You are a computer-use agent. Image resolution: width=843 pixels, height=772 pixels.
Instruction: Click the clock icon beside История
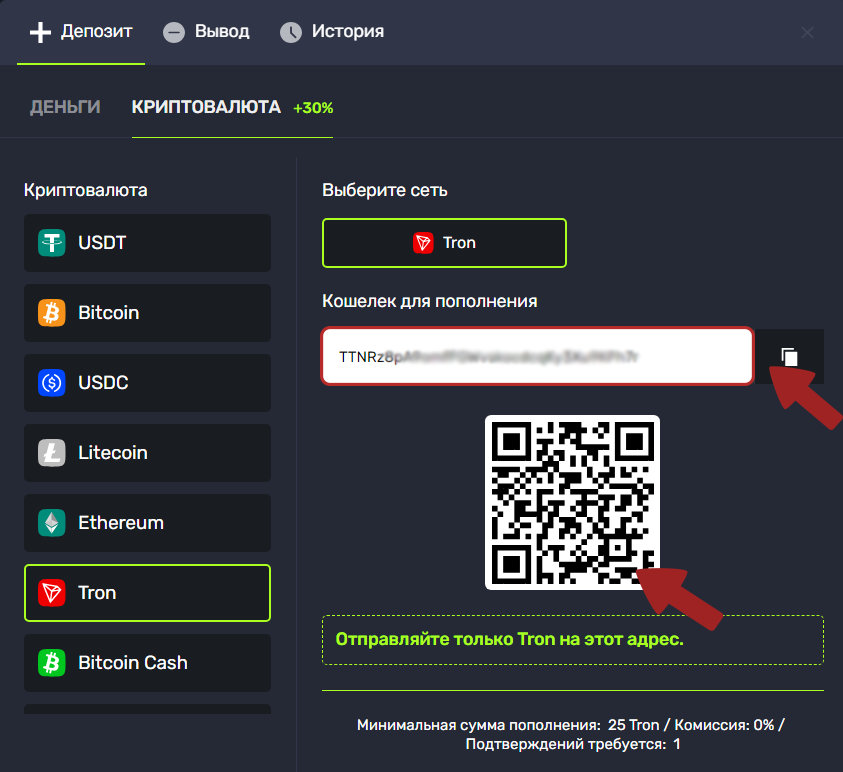(x=291, y=33)
